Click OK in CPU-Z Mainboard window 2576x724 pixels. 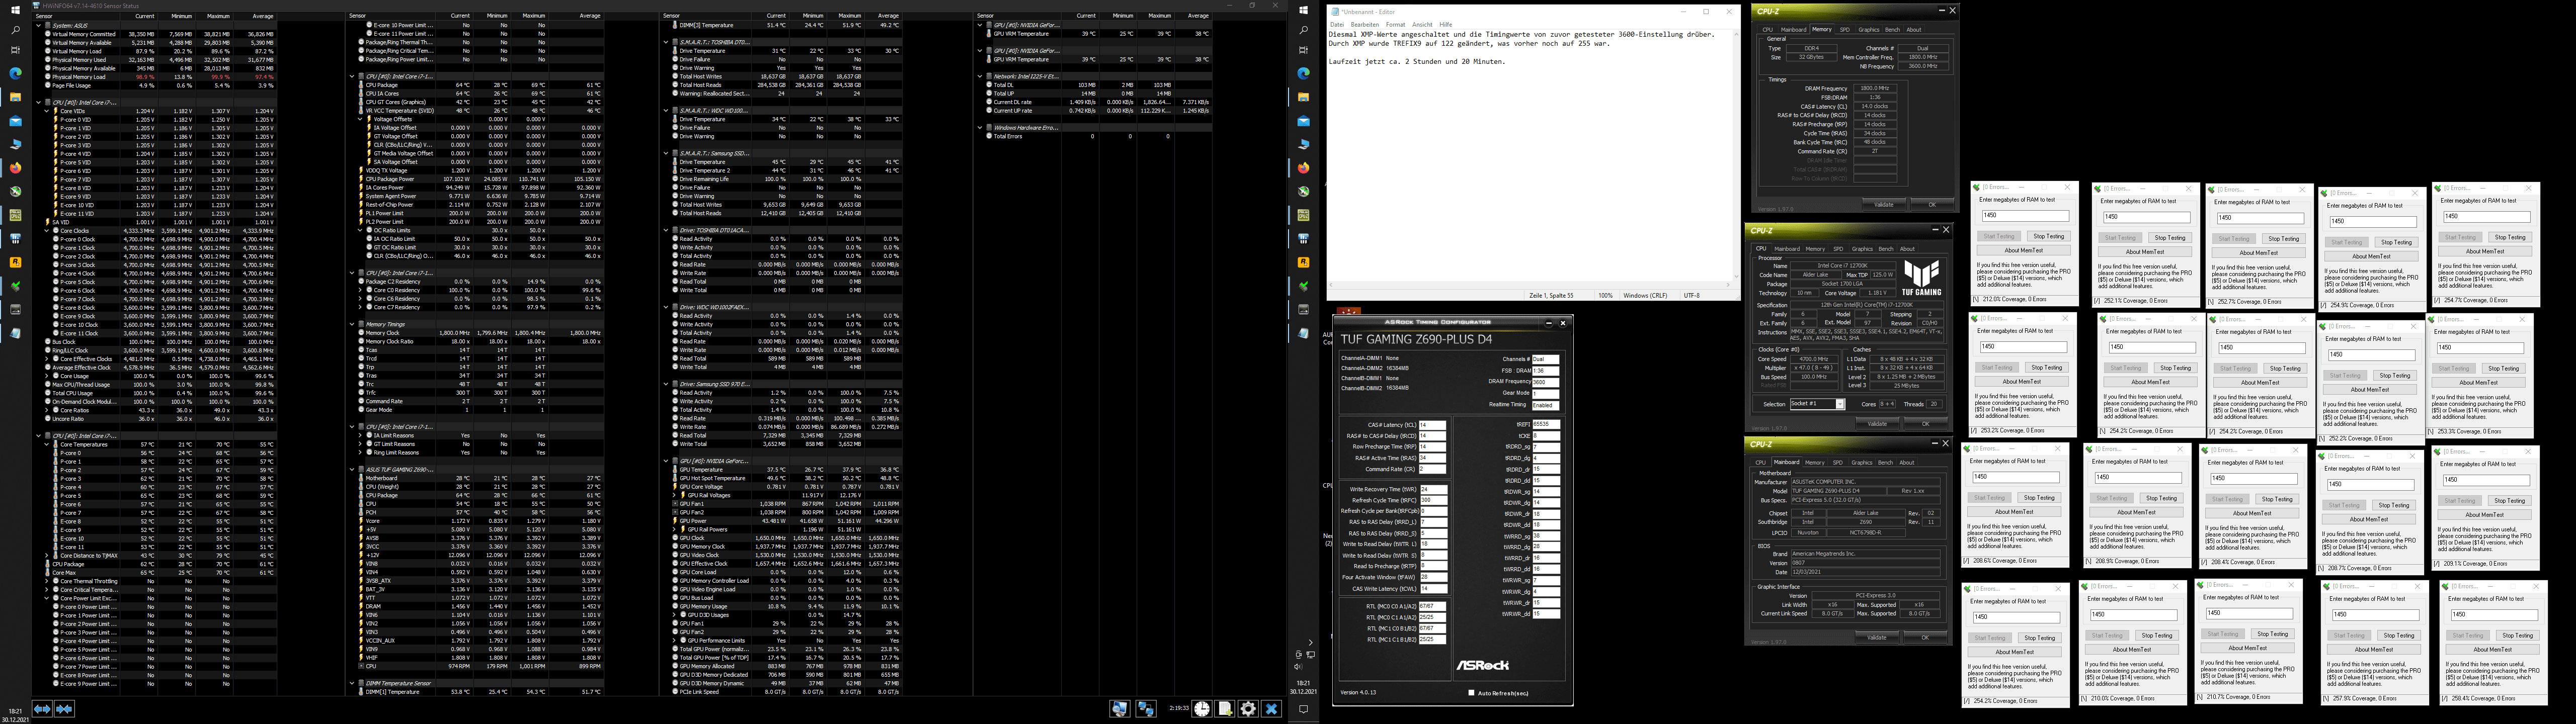[1925, 637]
